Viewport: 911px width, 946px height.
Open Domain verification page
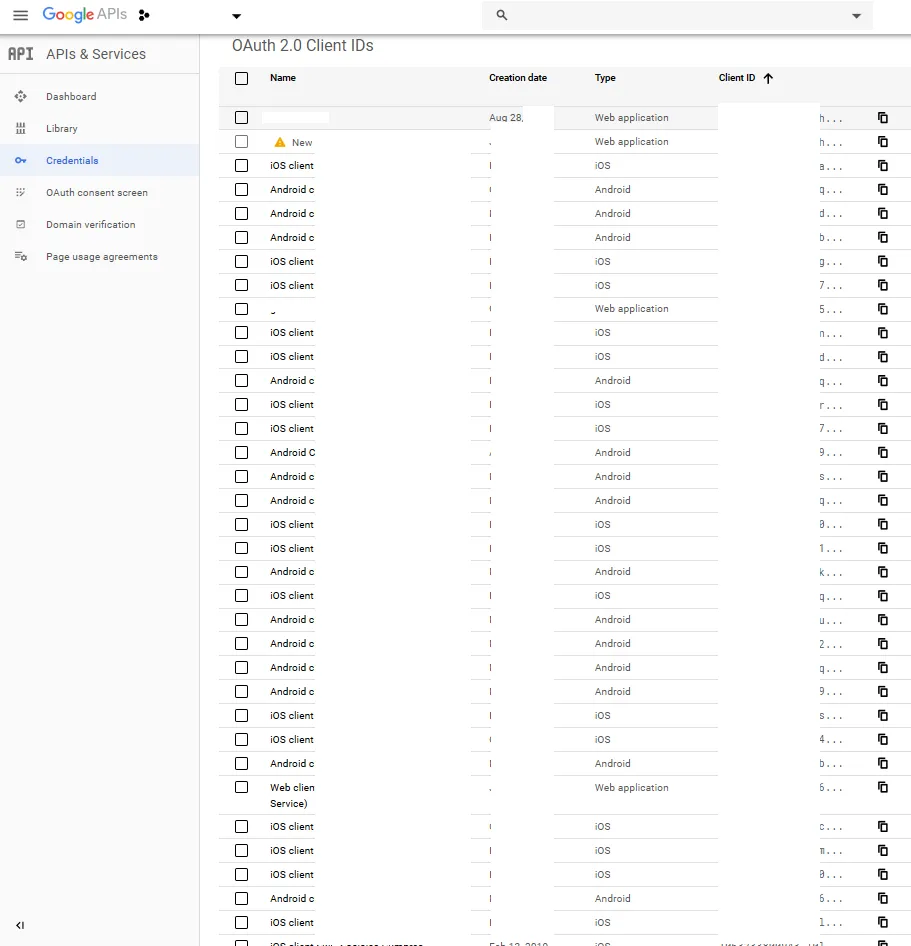point(100,224)
